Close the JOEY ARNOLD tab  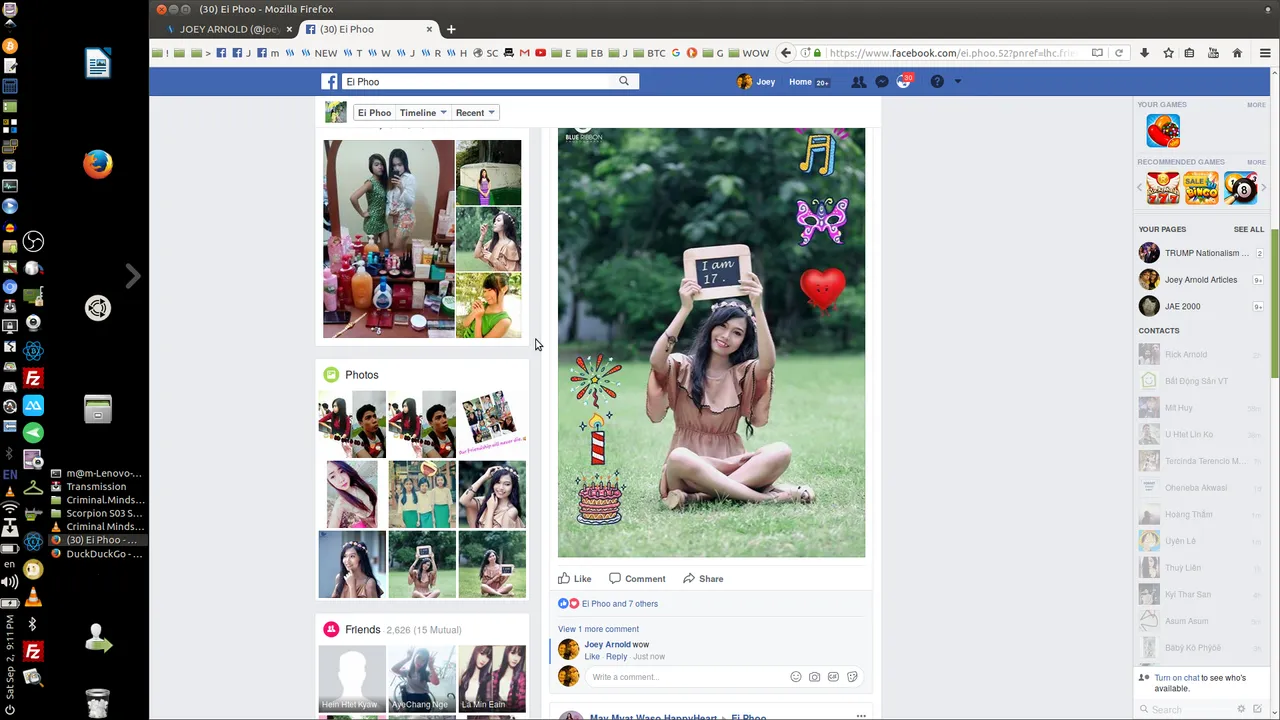pyautogui.click(x=289, y=29)
